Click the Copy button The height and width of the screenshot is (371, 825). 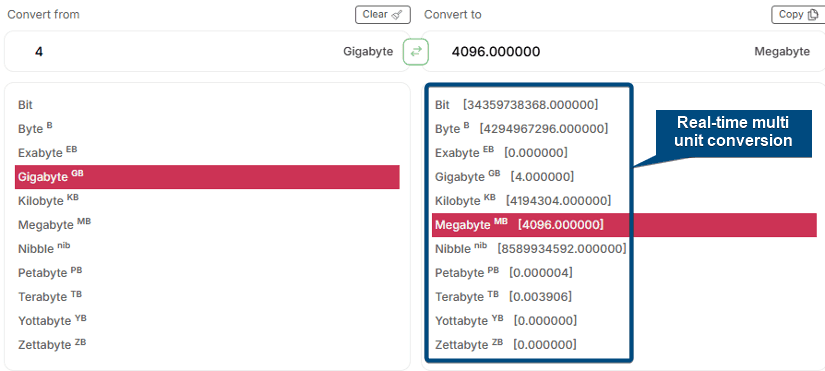click(x=798, y=15)
